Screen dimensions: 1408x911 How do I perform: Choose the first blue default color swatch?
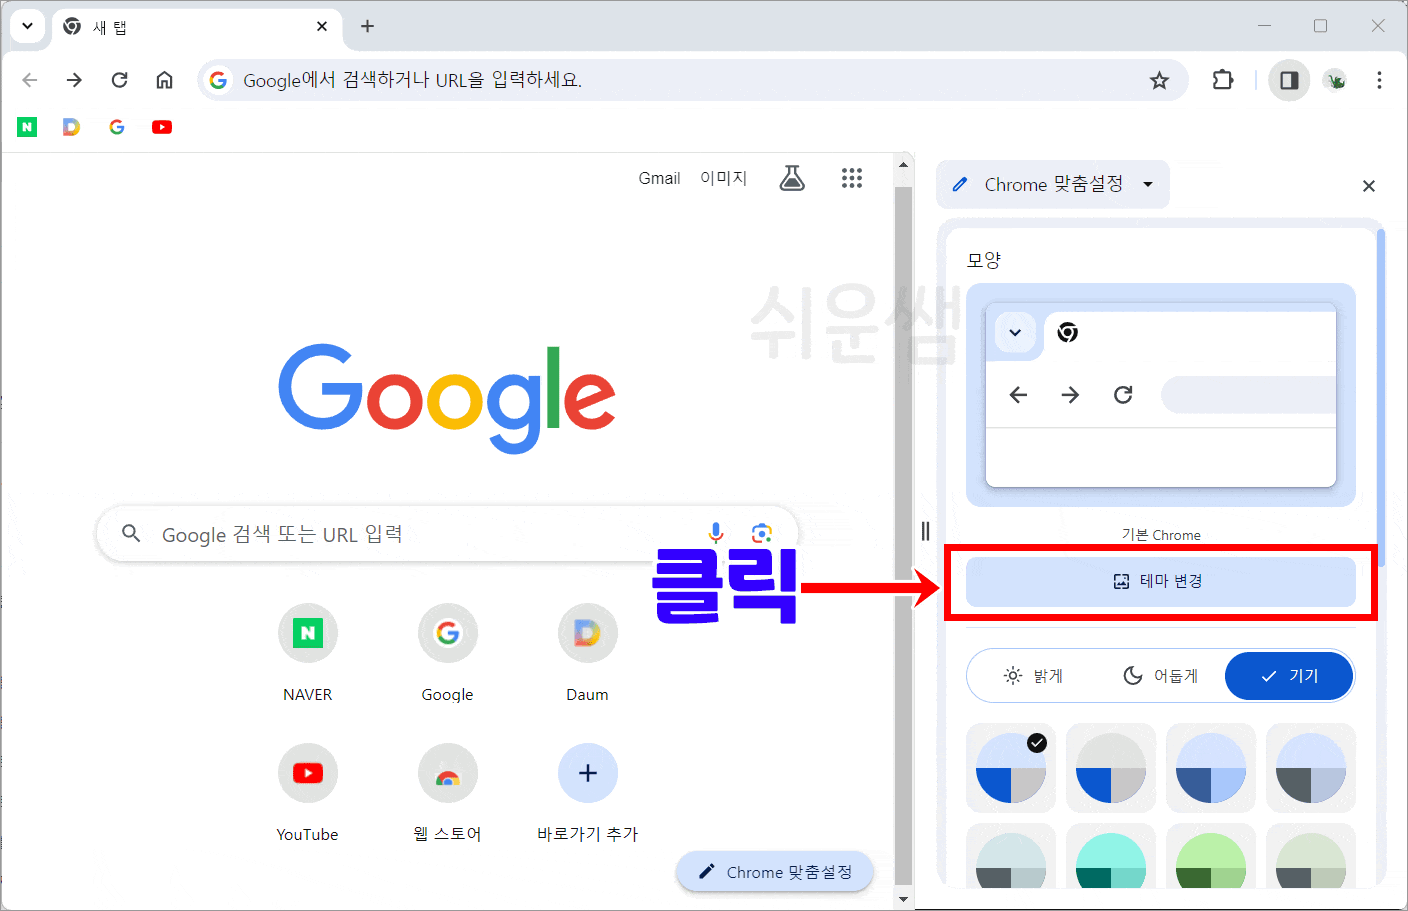tap(1011, 768)
